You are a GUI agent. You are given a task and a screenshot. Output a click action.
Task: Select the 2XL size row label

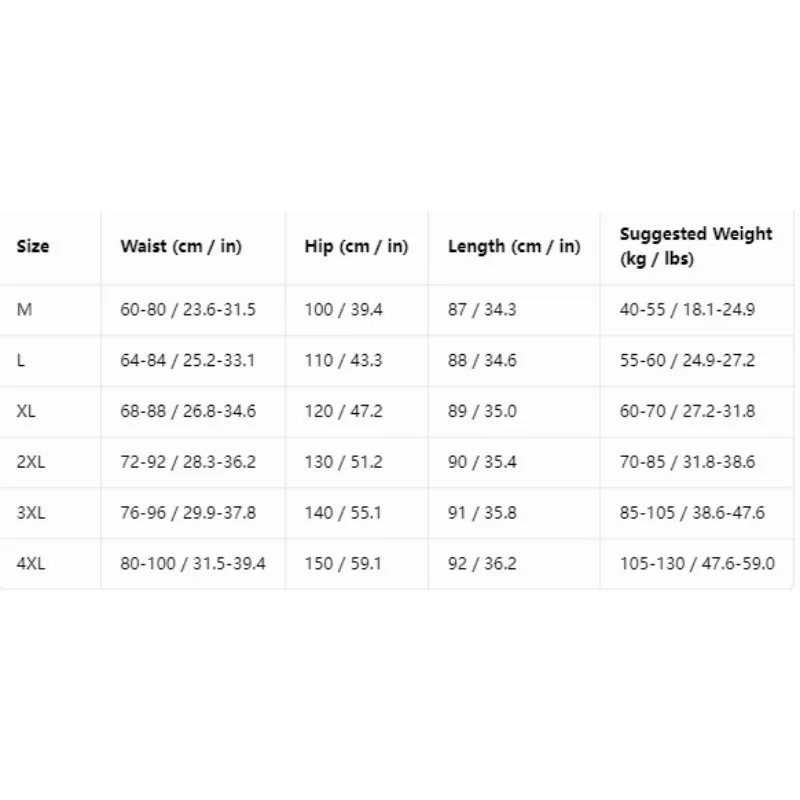31,462
